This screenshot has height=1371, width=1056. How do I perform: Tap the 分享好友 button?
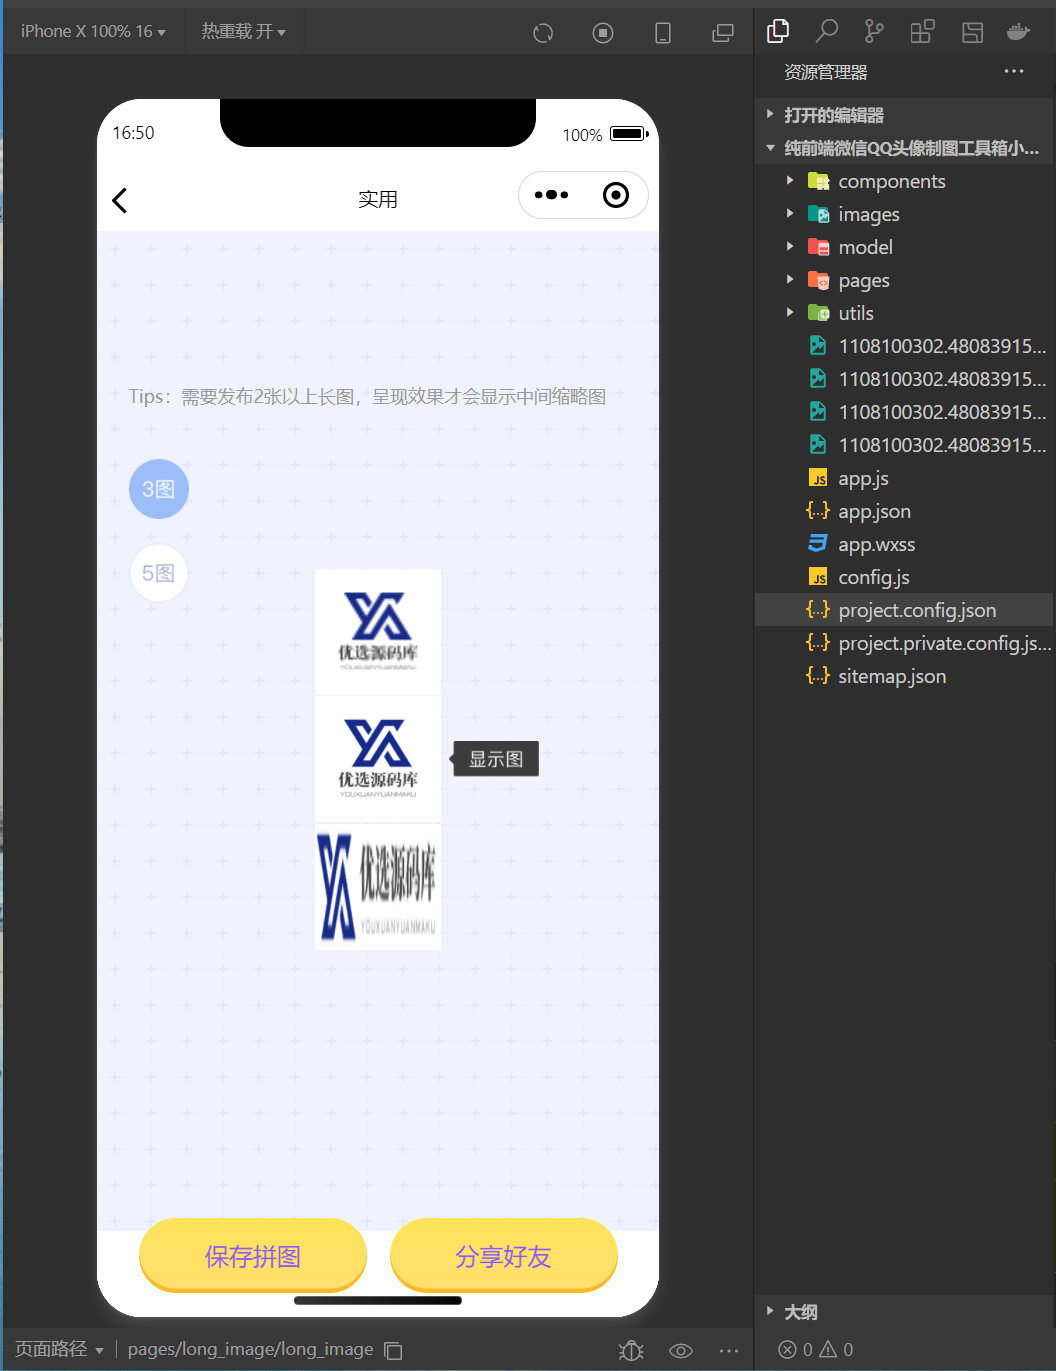[504, 1255]
